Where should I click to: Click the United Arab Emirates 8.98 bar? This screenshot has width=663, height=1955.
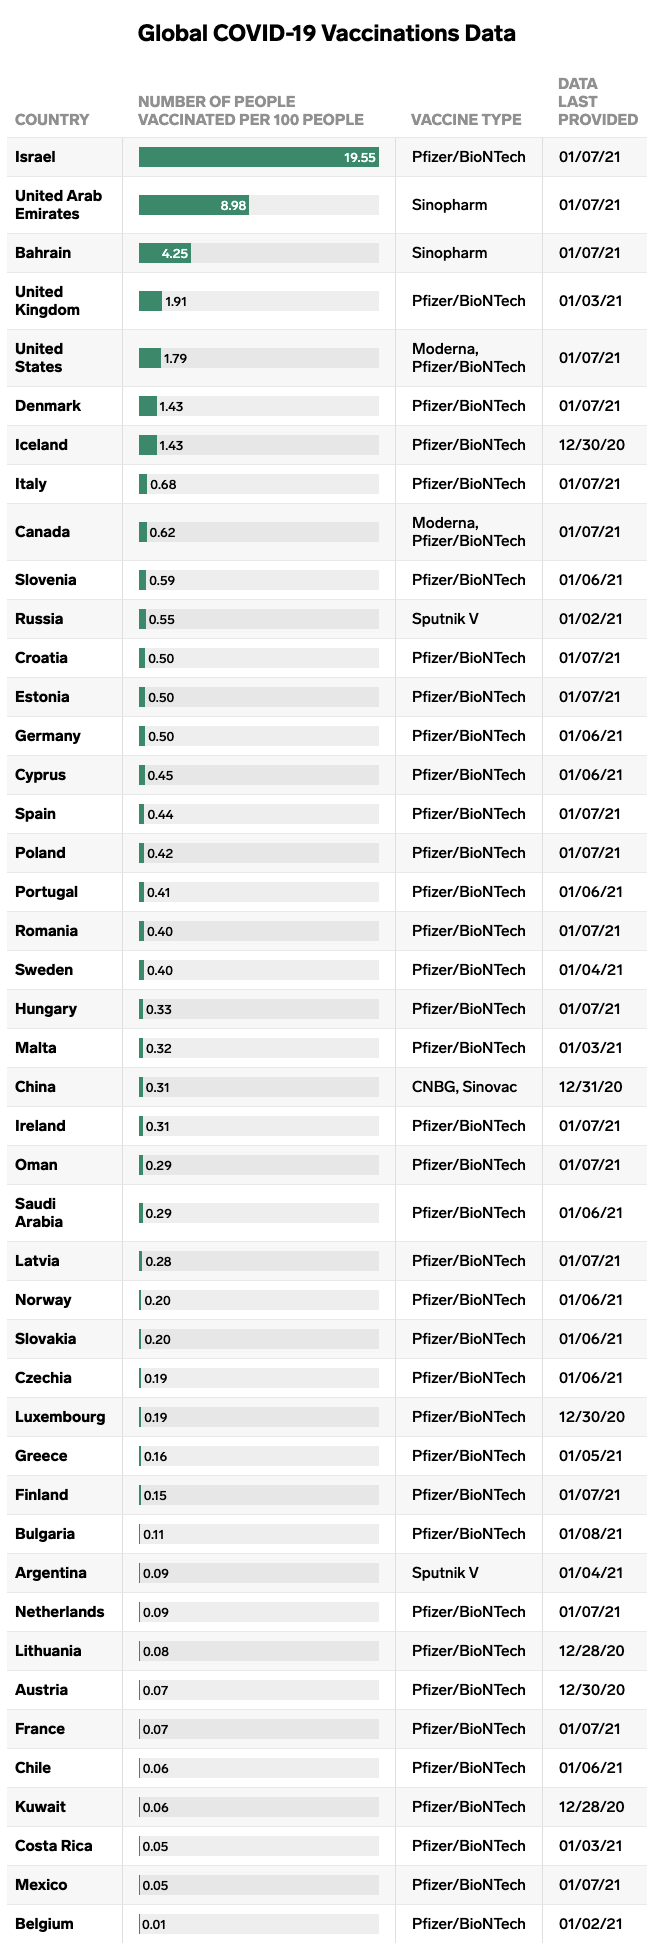[194, 205]
